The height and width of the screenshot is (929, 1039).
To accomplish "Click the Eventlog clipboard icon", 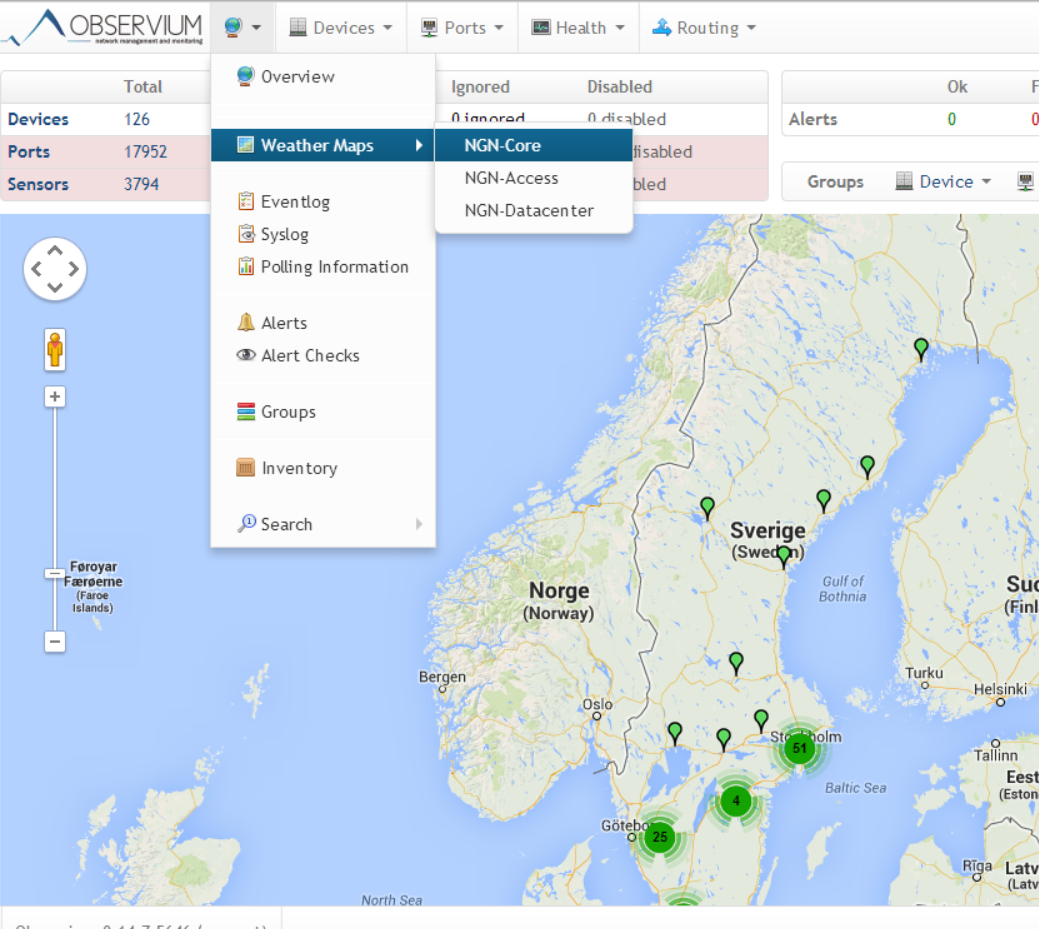I will click(246, 200).
